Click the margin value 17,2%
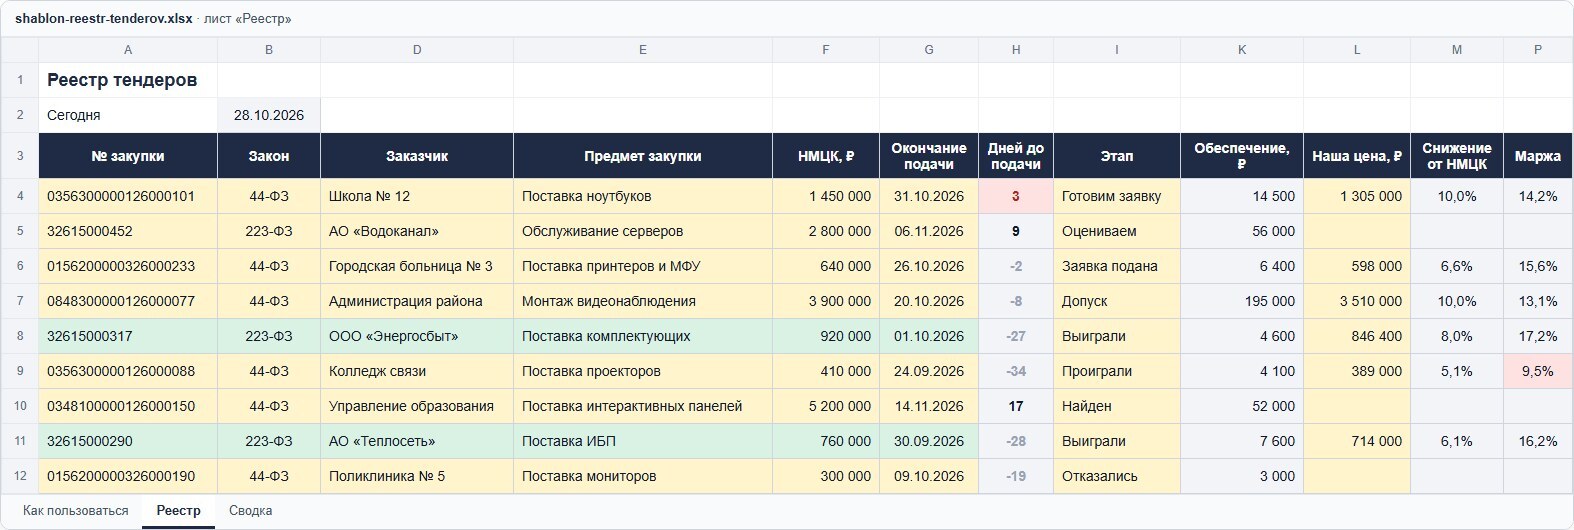The width and height of the screenshot is (1574, 530). click(1538, 336)
